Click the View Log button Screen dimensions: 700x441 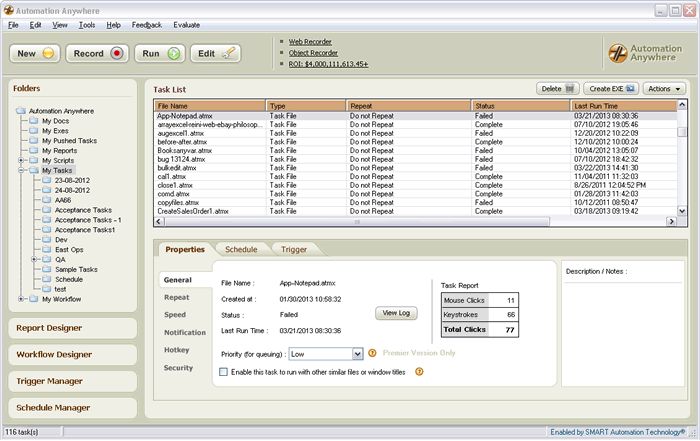pos(397,313)
